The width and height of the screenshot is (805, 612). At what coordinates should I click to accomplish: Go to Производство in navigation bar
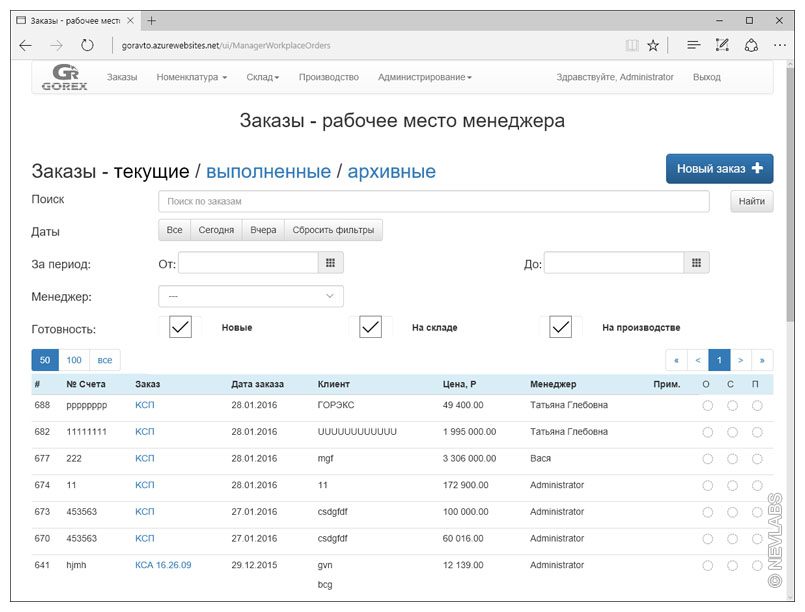(328, 77)
